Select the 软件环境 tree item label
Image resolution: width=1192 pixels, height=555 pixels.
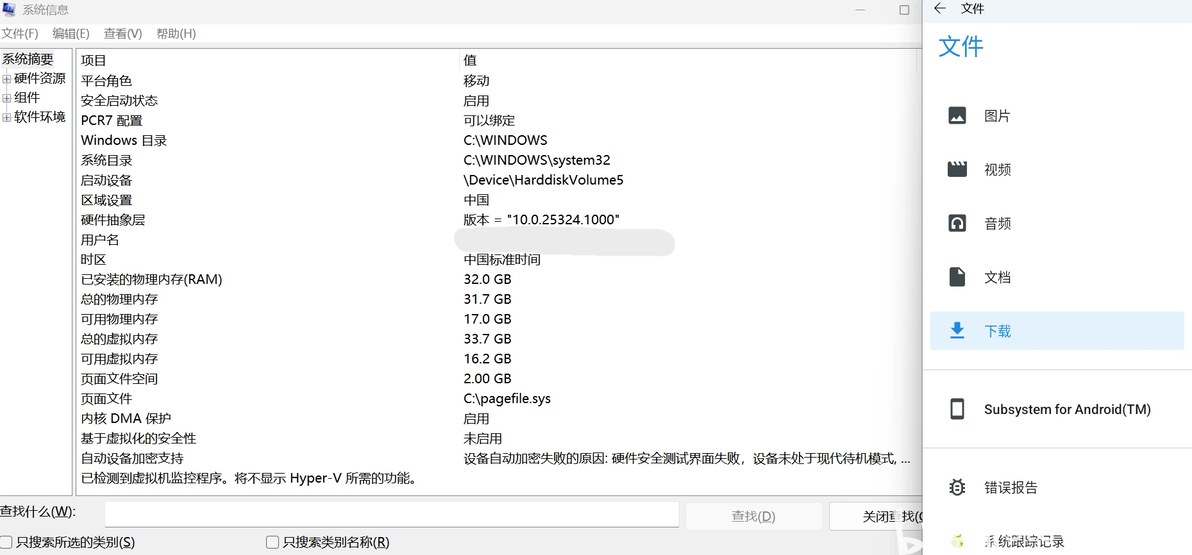(x=40, y=117)
